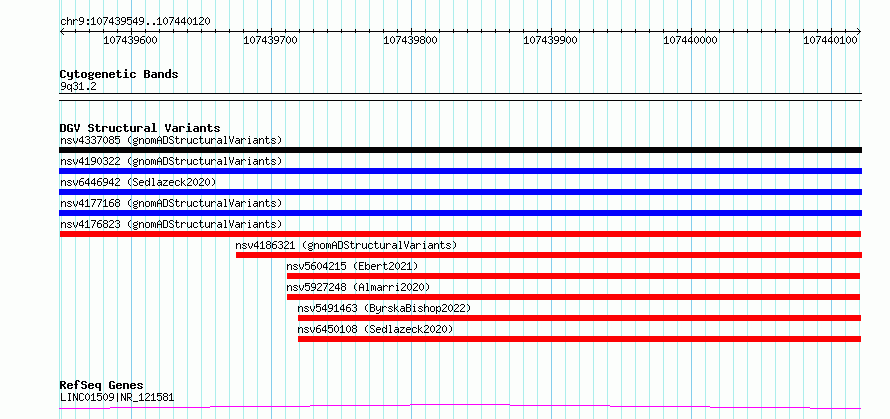This screenshot has height=419, width=890.
Task: Open gene label LINC01509|NR_121581
Action: 117,397
